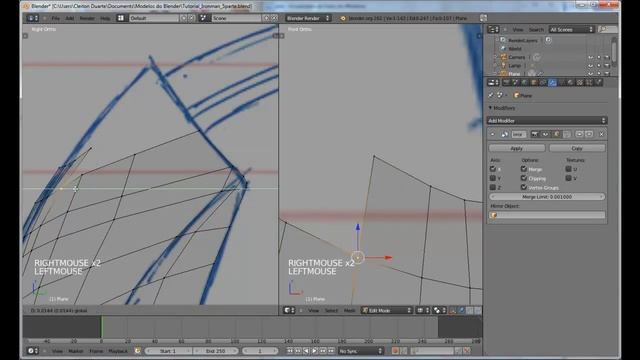
Task: Select Lamp in the outliner
Action: click(514, 65)
